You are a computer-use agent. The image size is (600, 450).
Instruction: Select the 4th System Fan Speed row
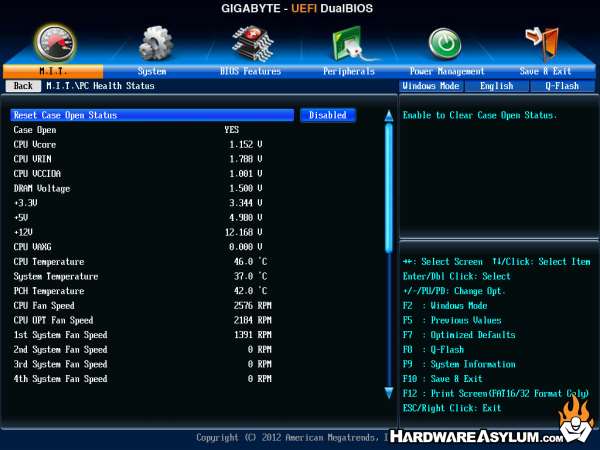click(x=142, y=379)
